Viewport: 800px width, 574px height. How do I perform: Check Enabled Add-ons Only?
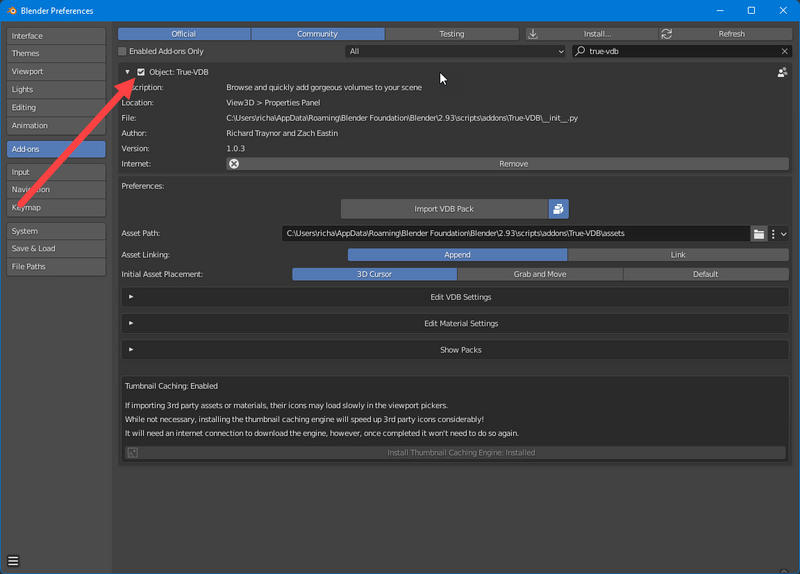pyautogui.click(x=123, y=51)
